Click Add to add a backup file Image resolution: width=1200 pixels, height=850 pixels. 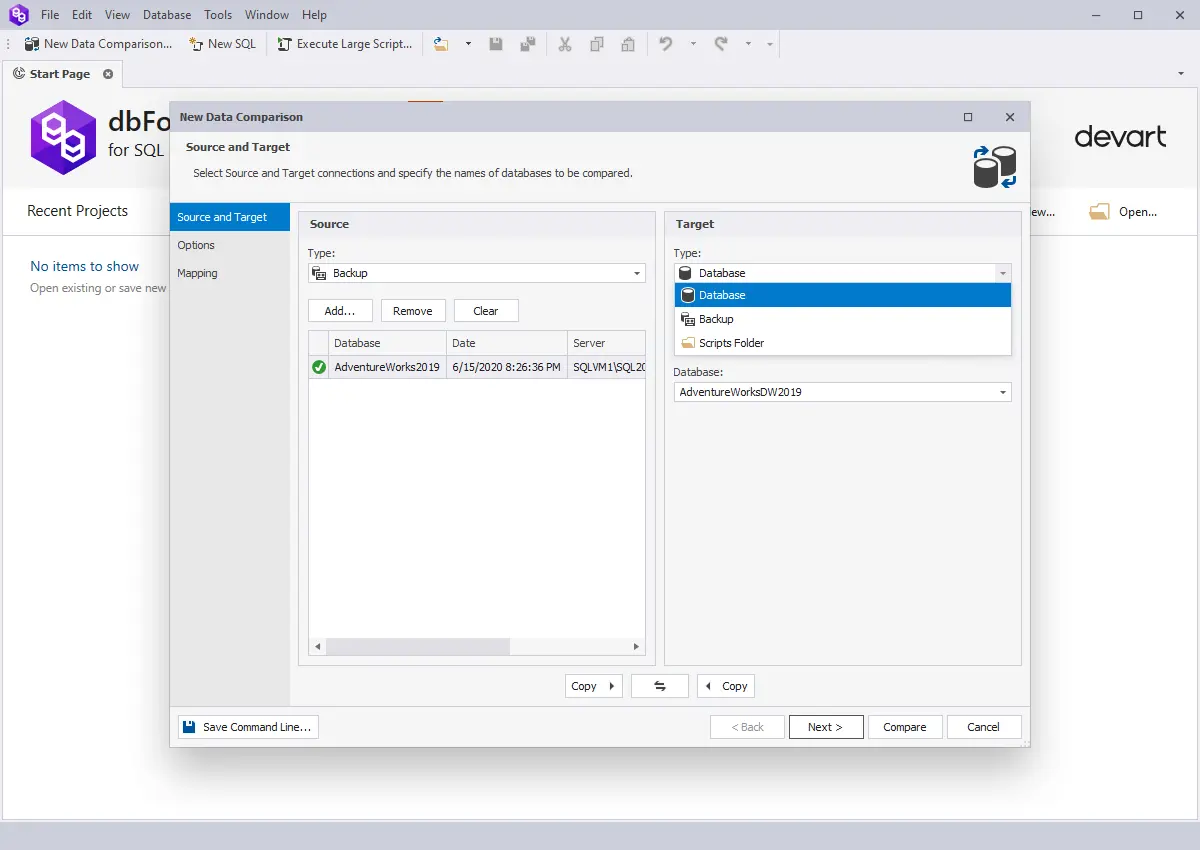click(340, 311)
